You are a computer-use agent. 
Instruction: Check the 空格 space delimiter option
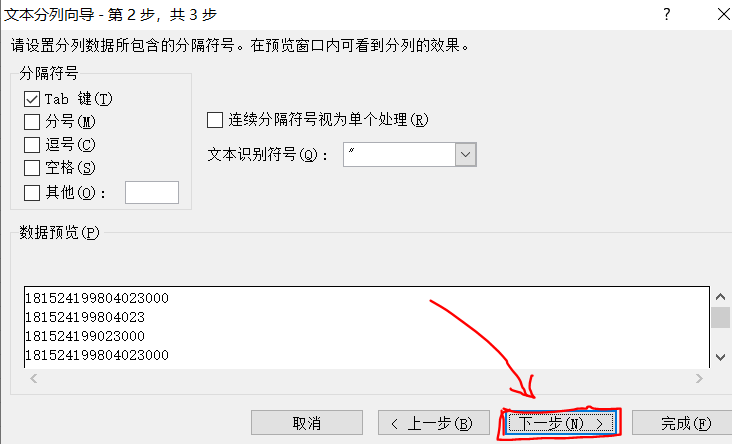coord(32,168)
